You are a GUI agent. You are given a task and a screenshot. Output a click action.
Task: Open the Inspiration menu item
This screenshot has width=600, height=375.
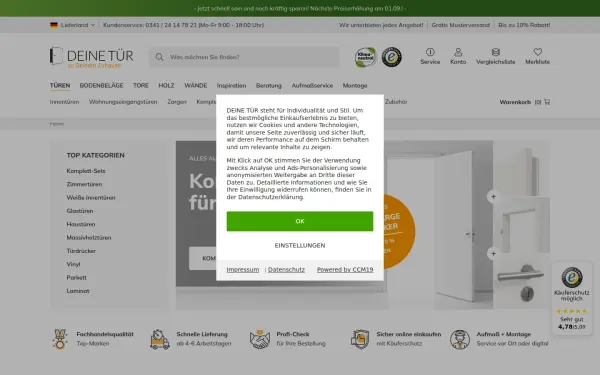point(231,85)
